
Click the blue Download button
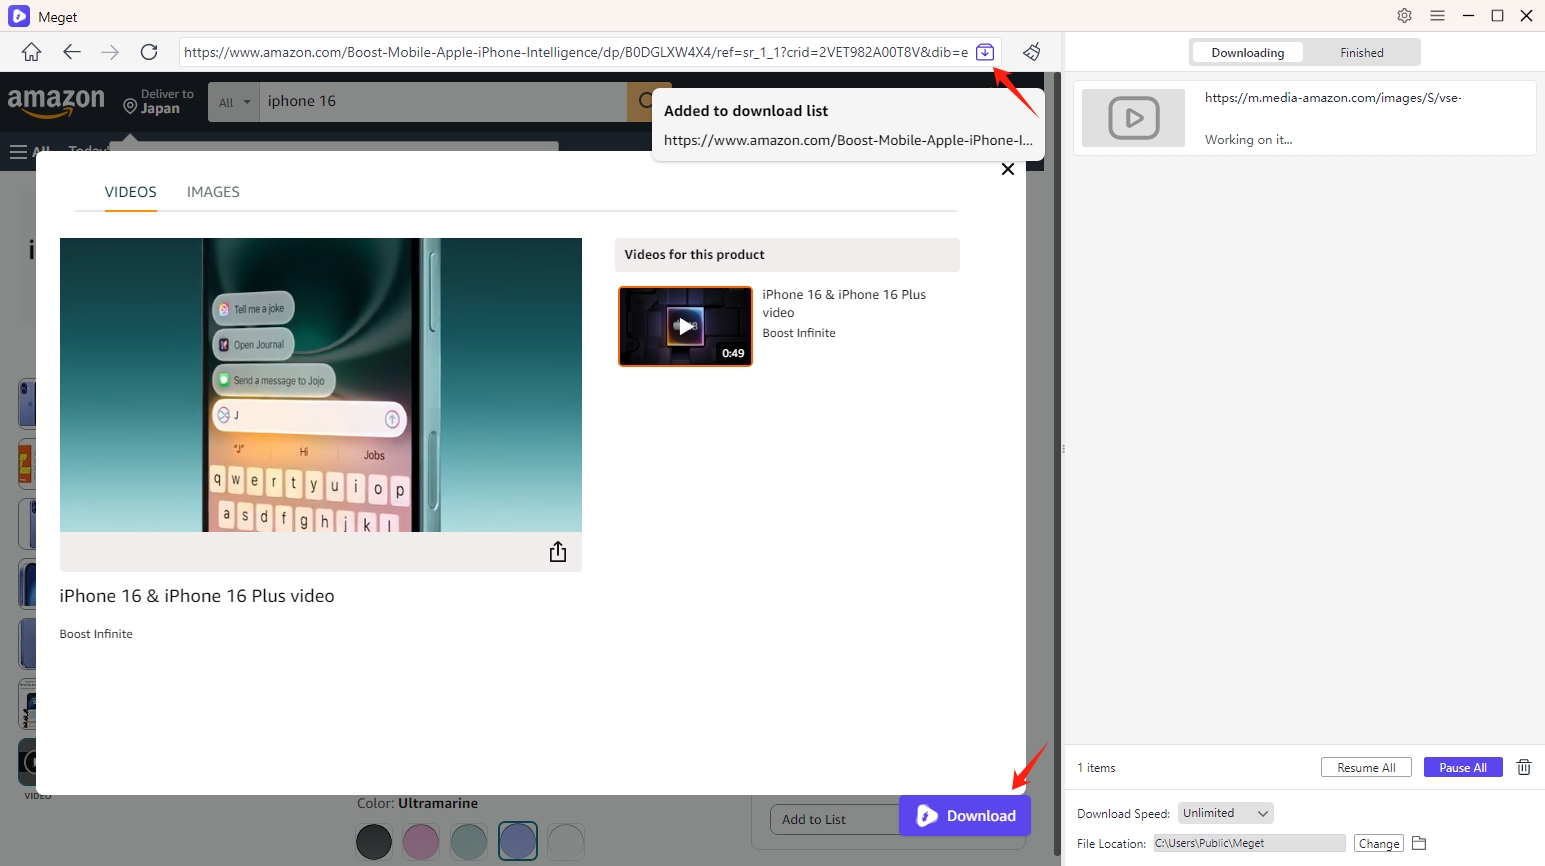[965, 816]
